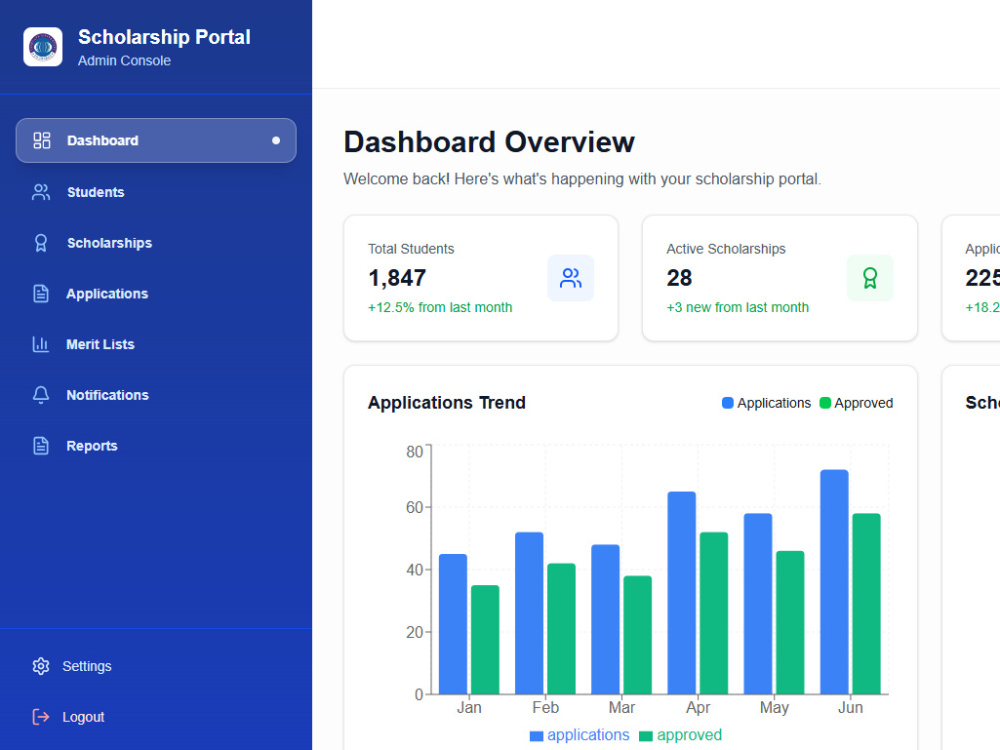Click the Students people icon in sidebar
The image size is (1000, 750).
(x=41, y=192)
